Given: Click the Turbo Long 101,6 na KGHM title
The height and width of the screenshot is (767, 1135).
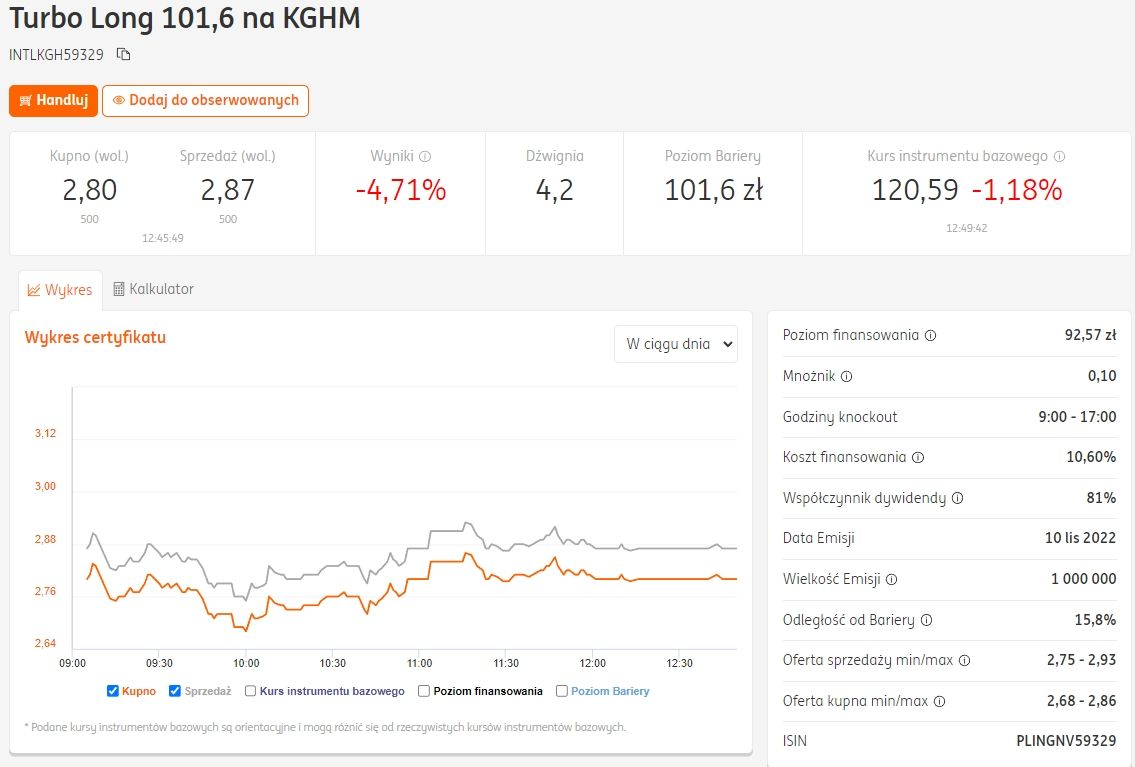Looking at the screenshot, I should click(x=185, y=18).
